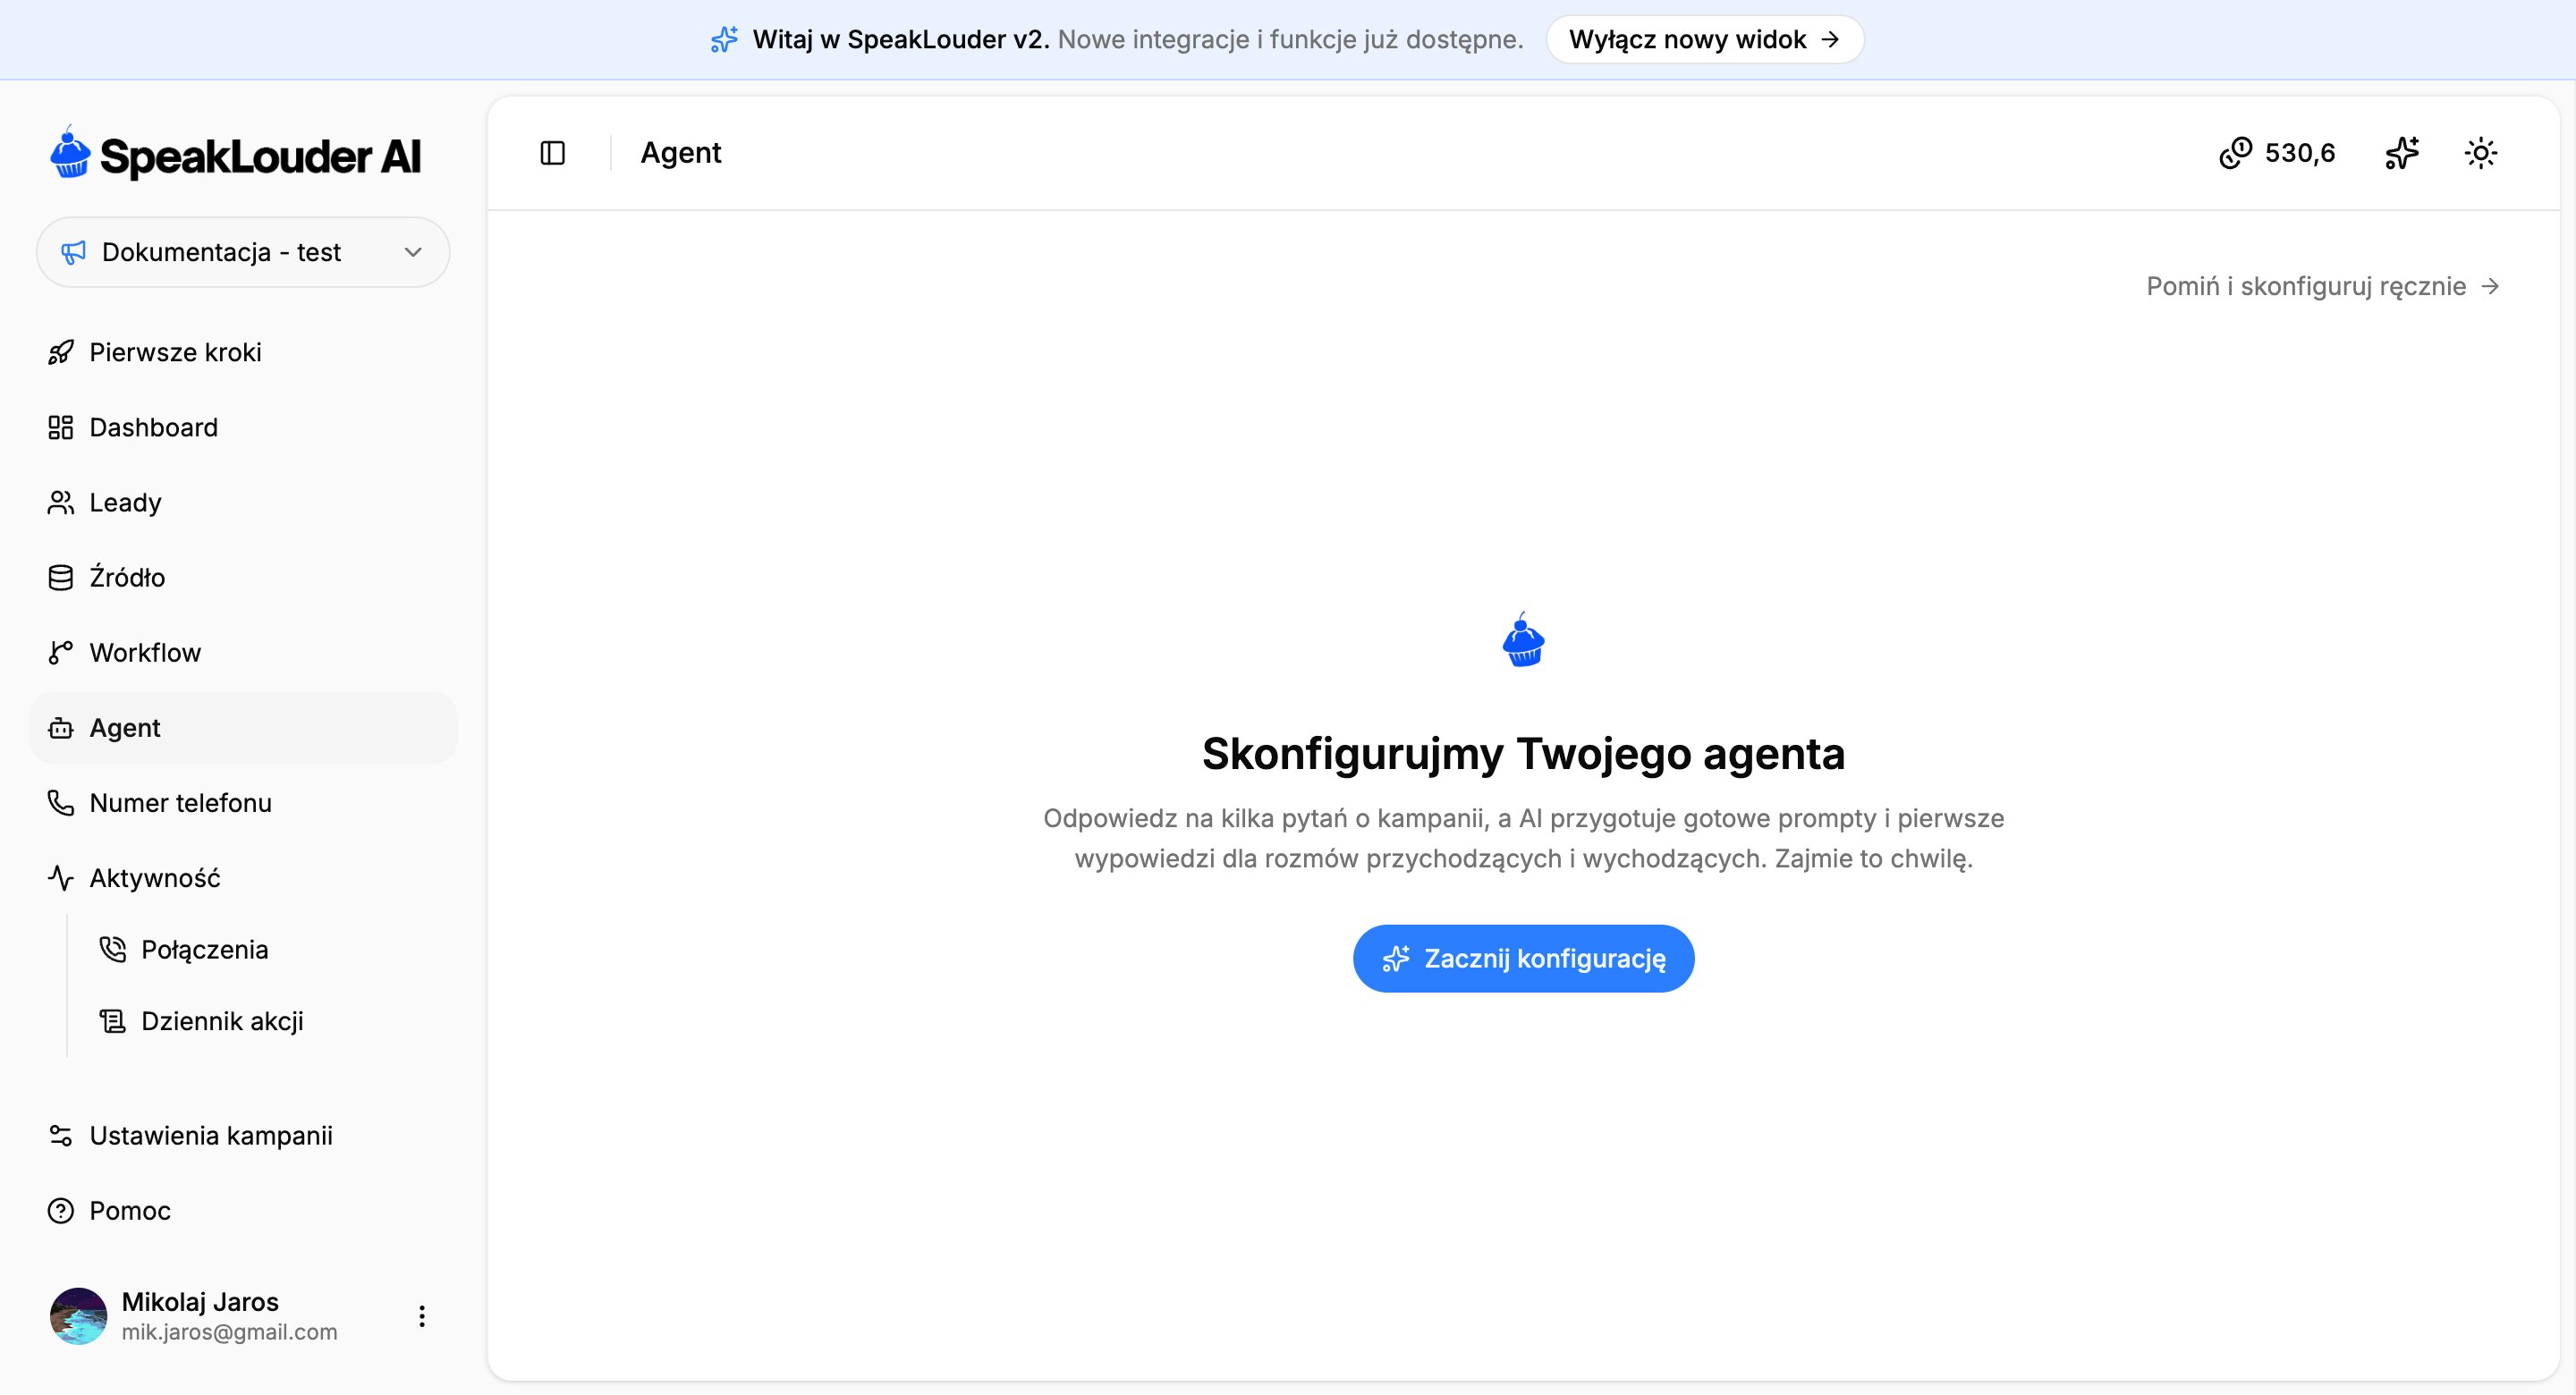Open Pierwsze kroki menu item
This screenshot has width=2576, height=1395.
point(243,352)
